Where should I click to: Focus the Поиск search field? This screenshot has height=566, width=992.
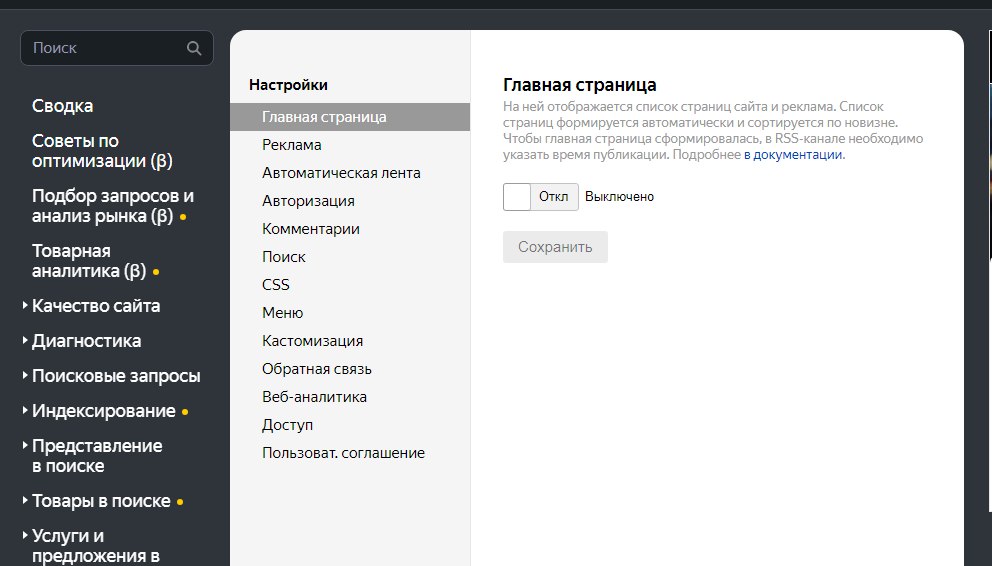pyautogui.click(x=116, y=48)
